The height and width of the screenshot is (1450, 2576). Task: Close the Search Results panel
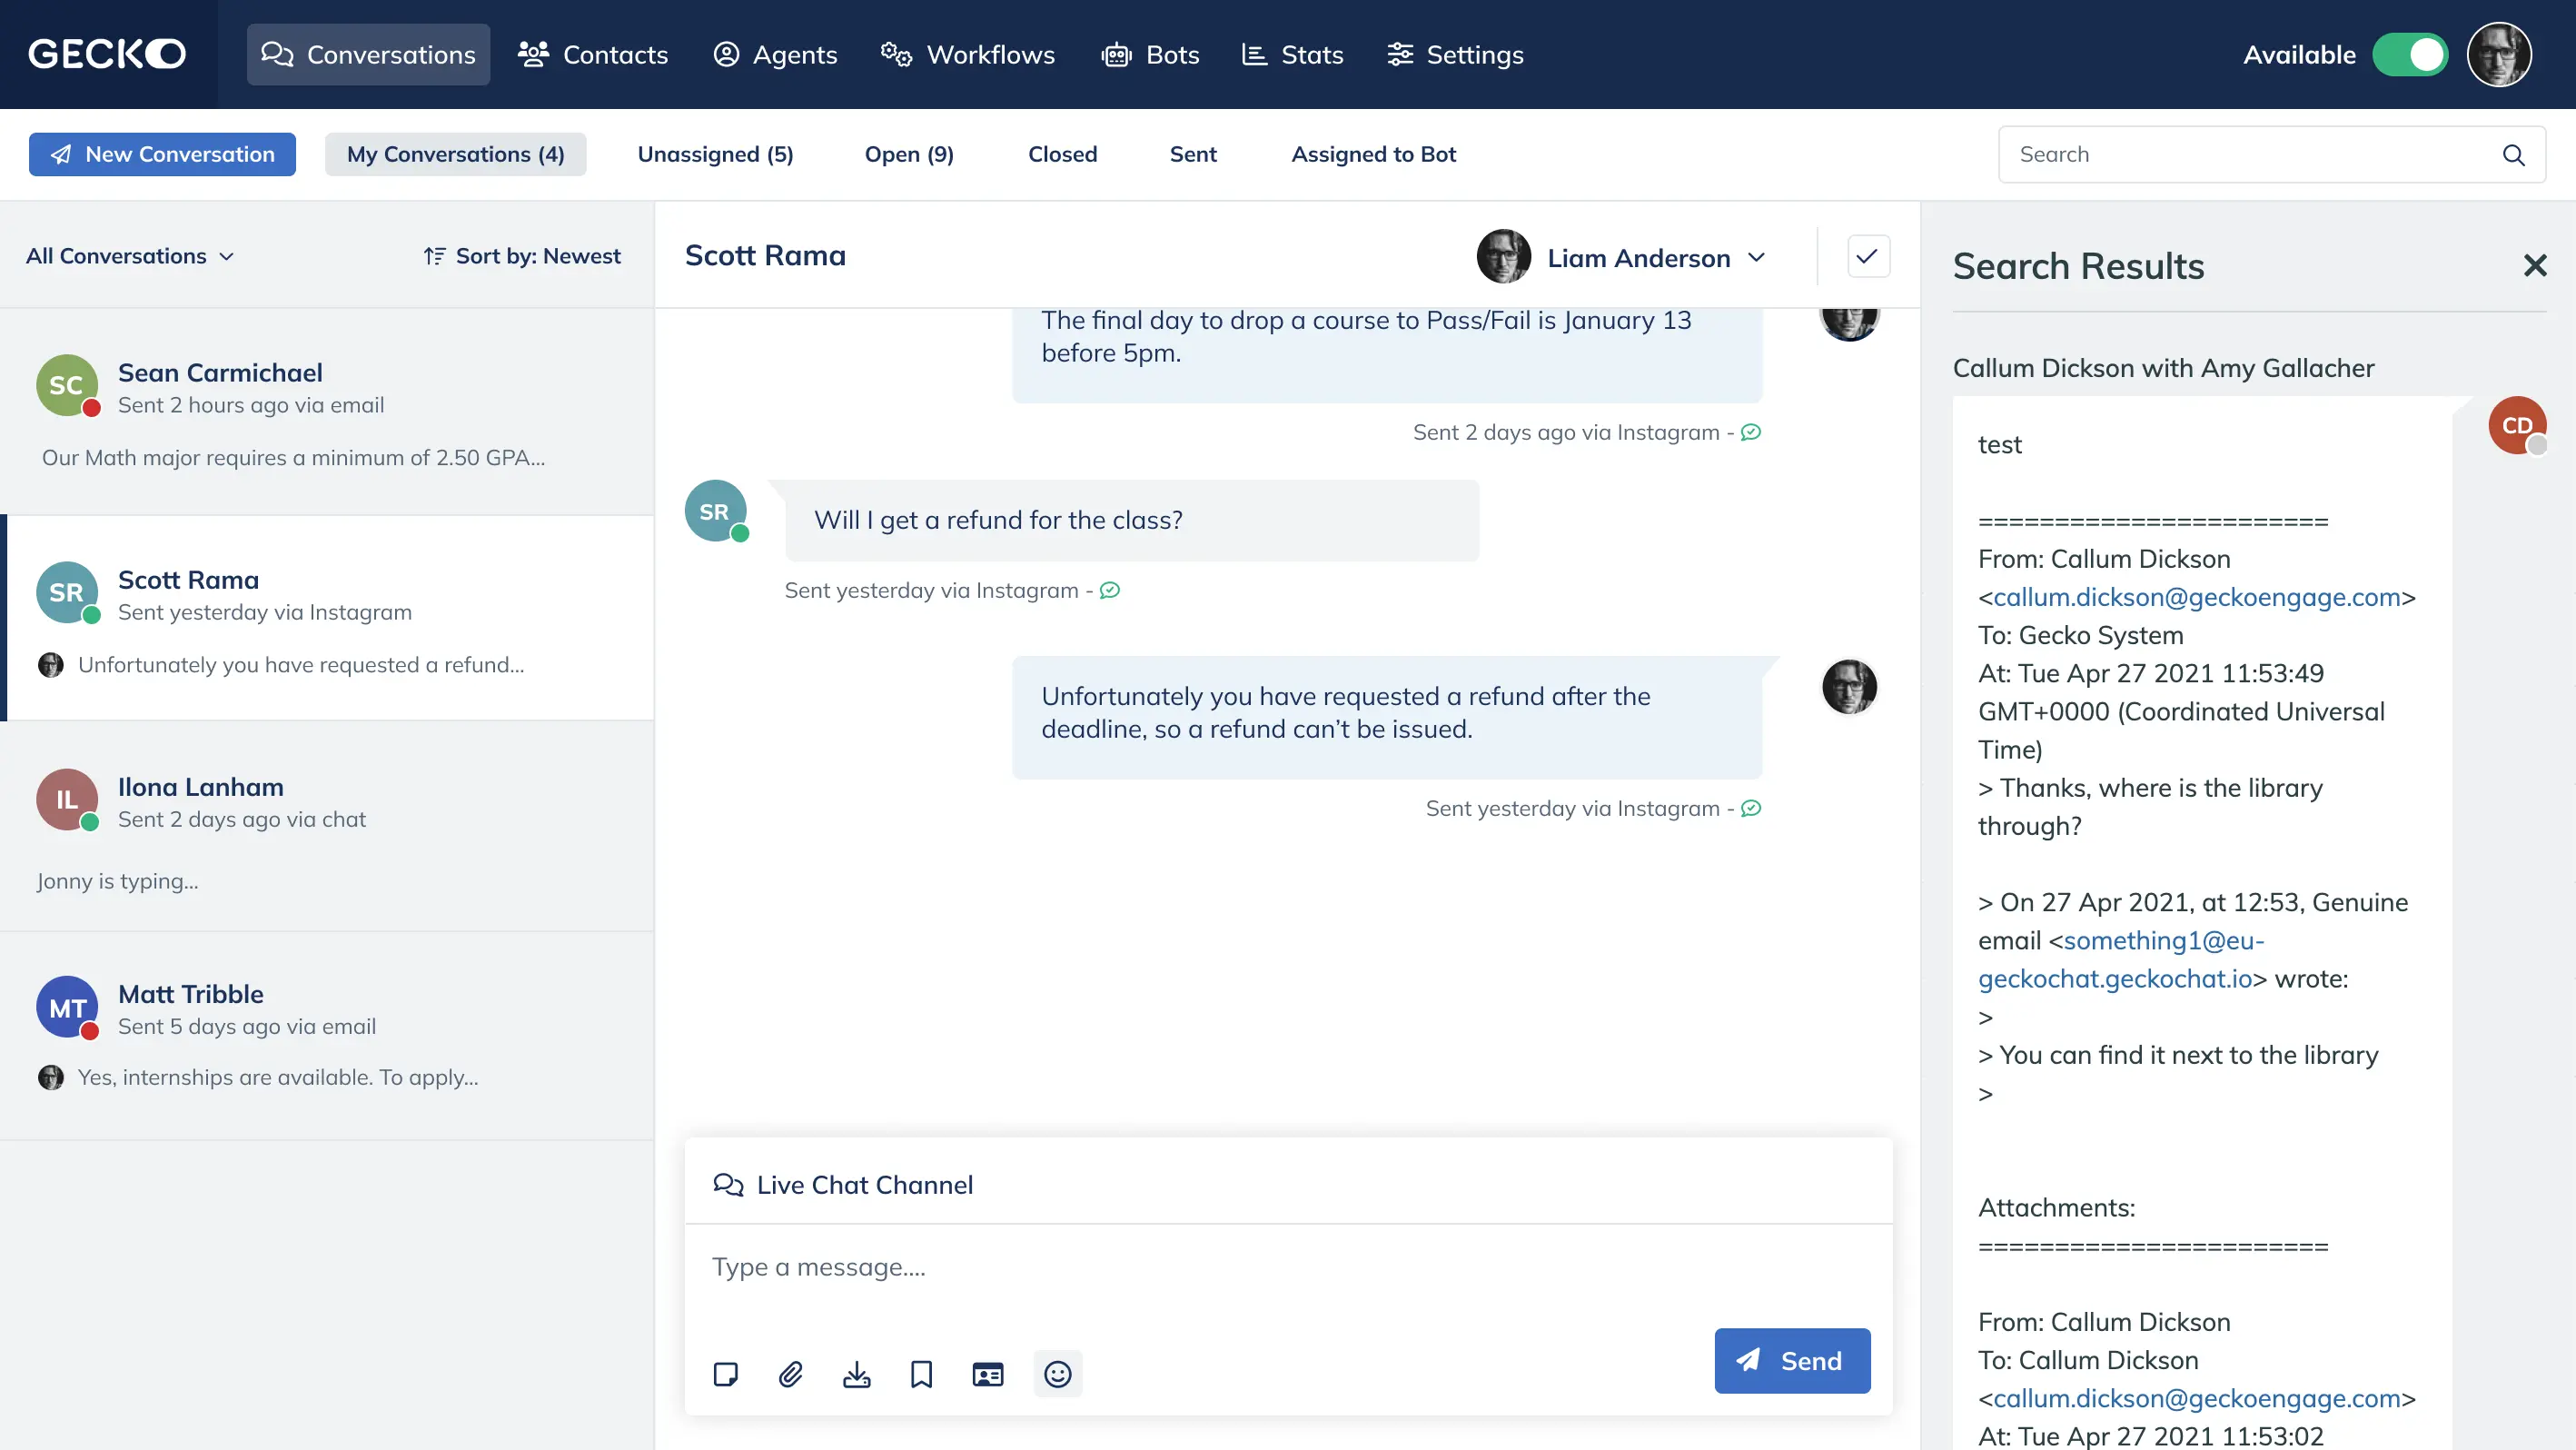(x=2534, y=265)
